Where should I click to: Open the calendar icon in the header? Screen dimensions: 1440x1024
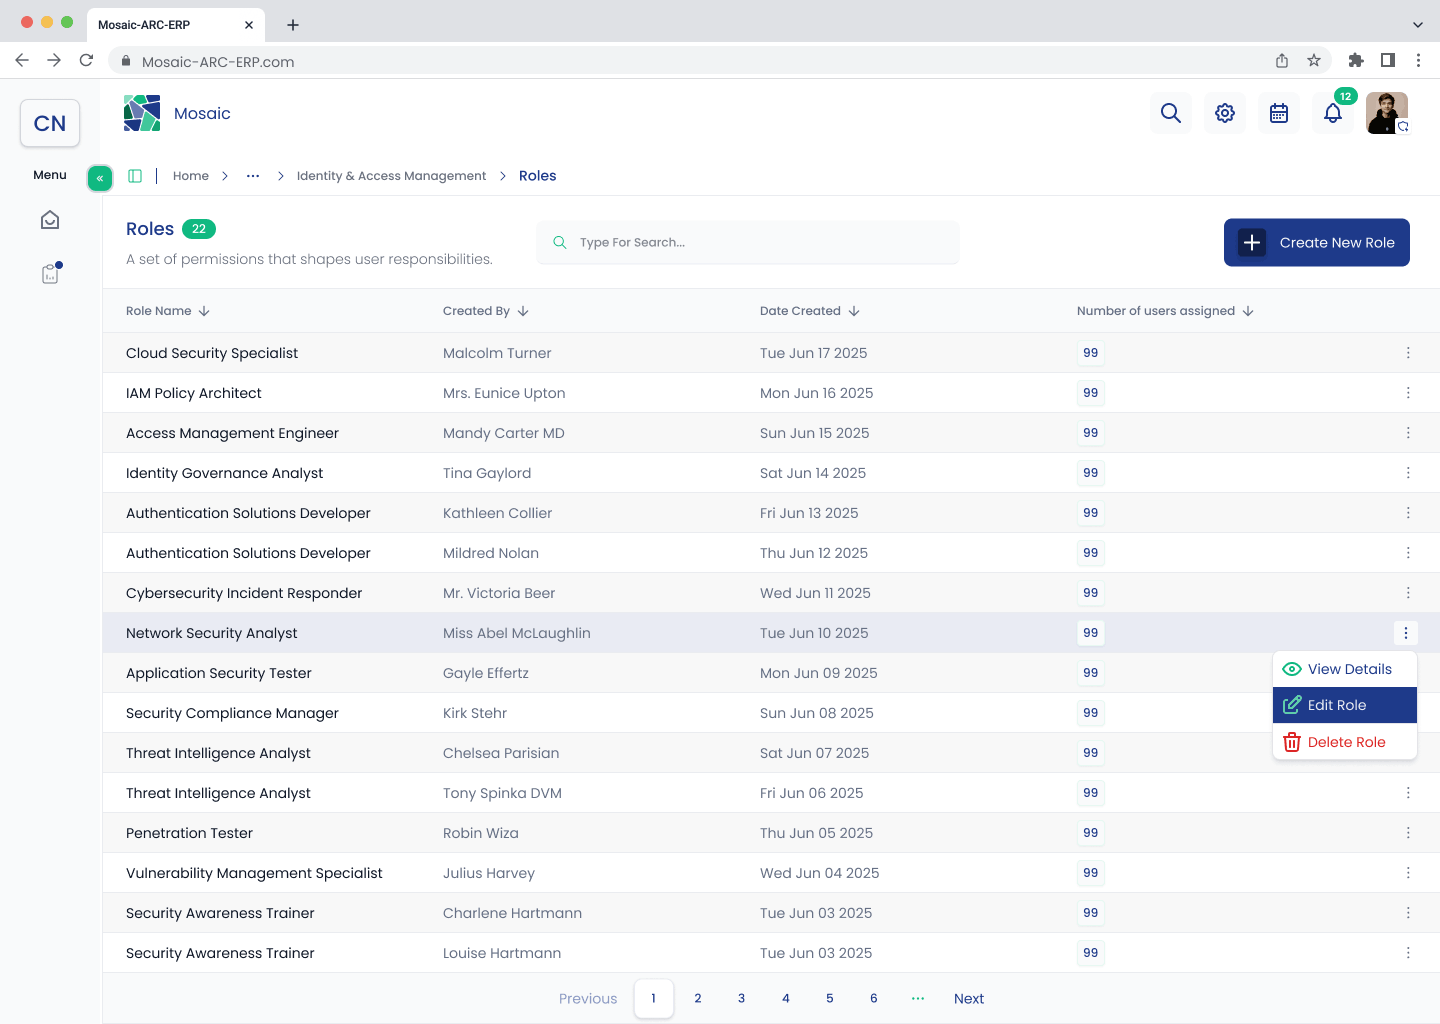pos(1279,113)
